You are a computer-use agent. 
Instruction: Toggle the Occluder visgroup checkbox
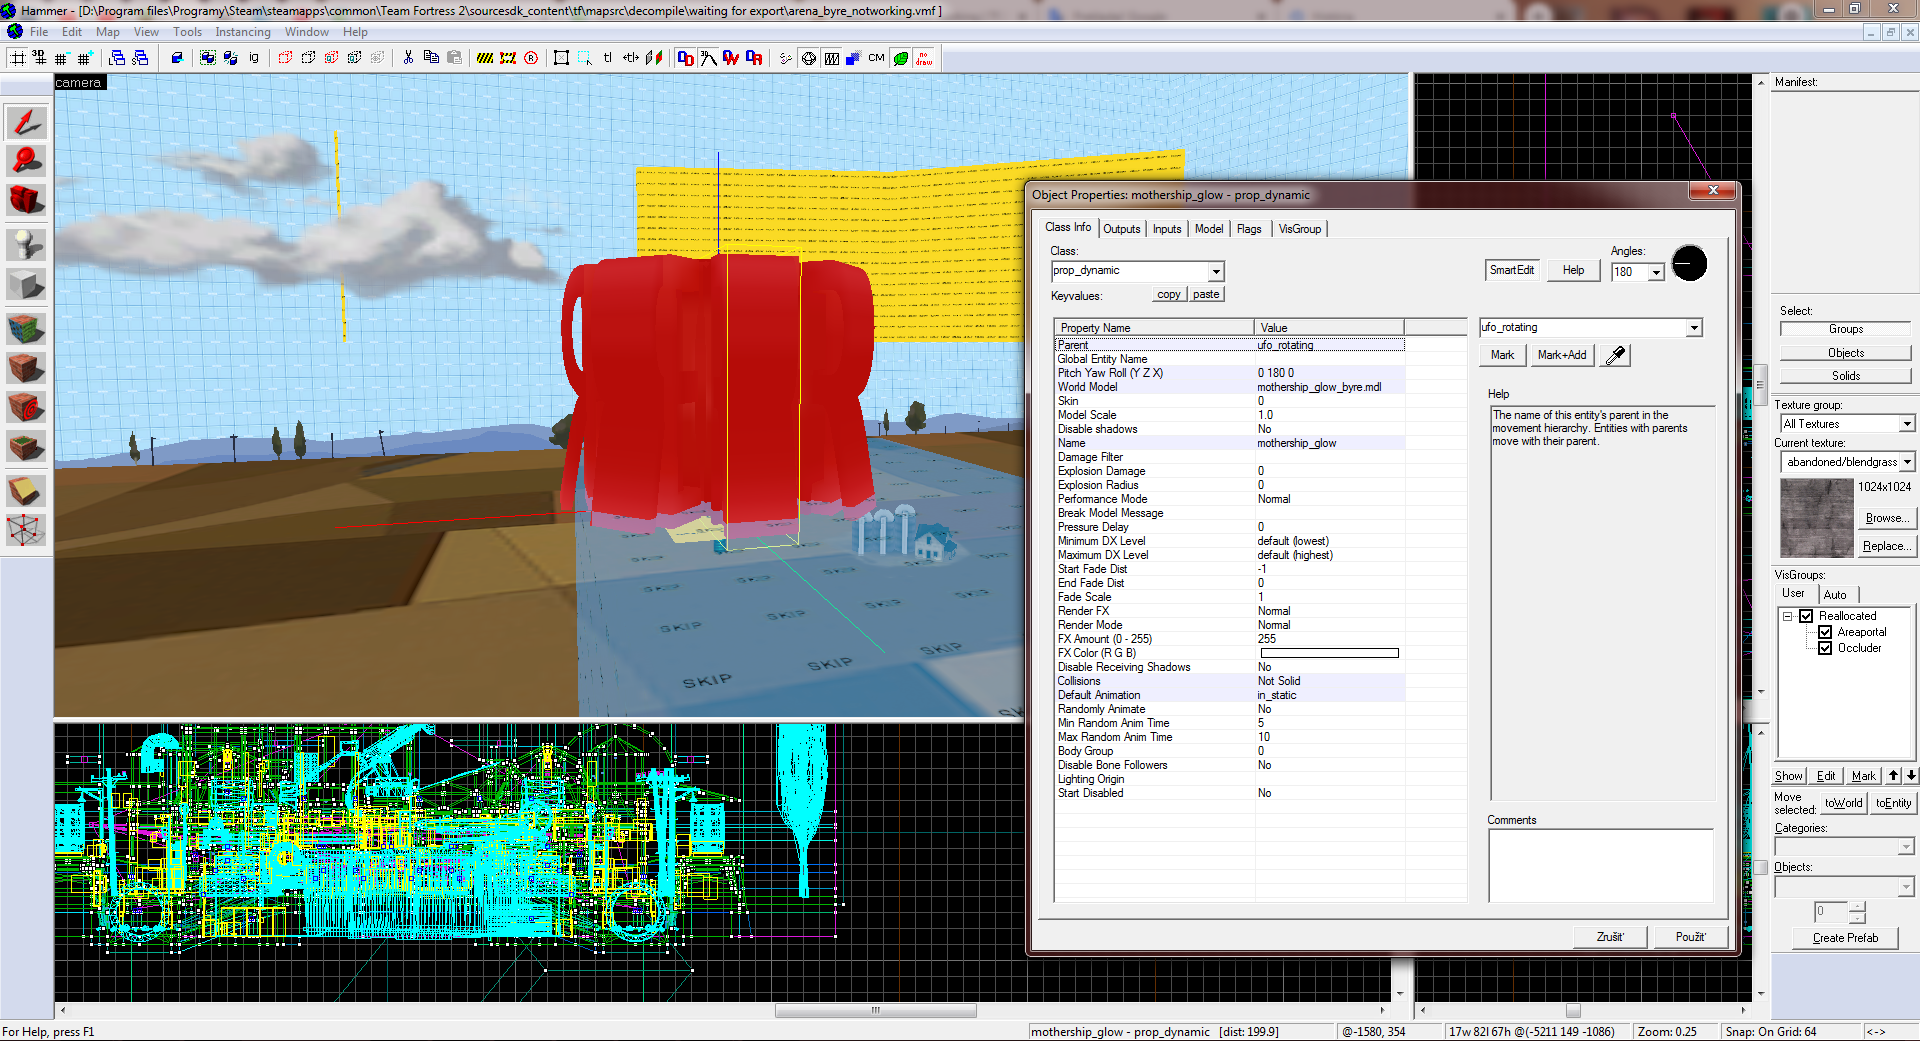(x=1825, y=648)
